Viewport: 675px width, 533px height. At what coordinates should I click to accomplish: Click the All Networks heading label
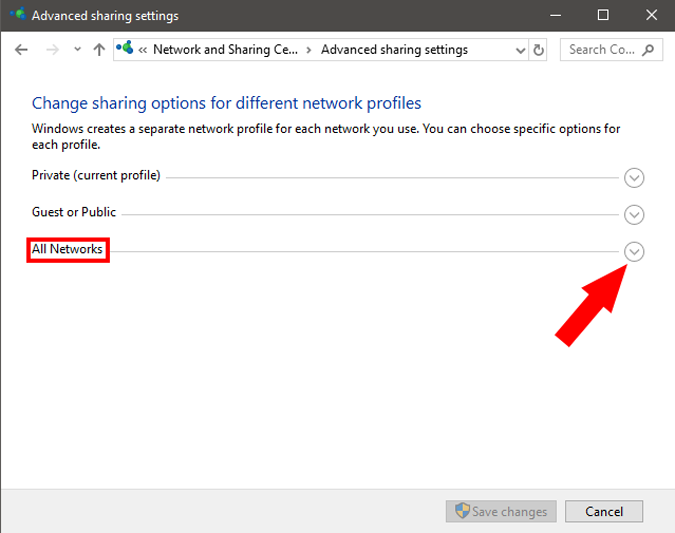tap(68, 249)
